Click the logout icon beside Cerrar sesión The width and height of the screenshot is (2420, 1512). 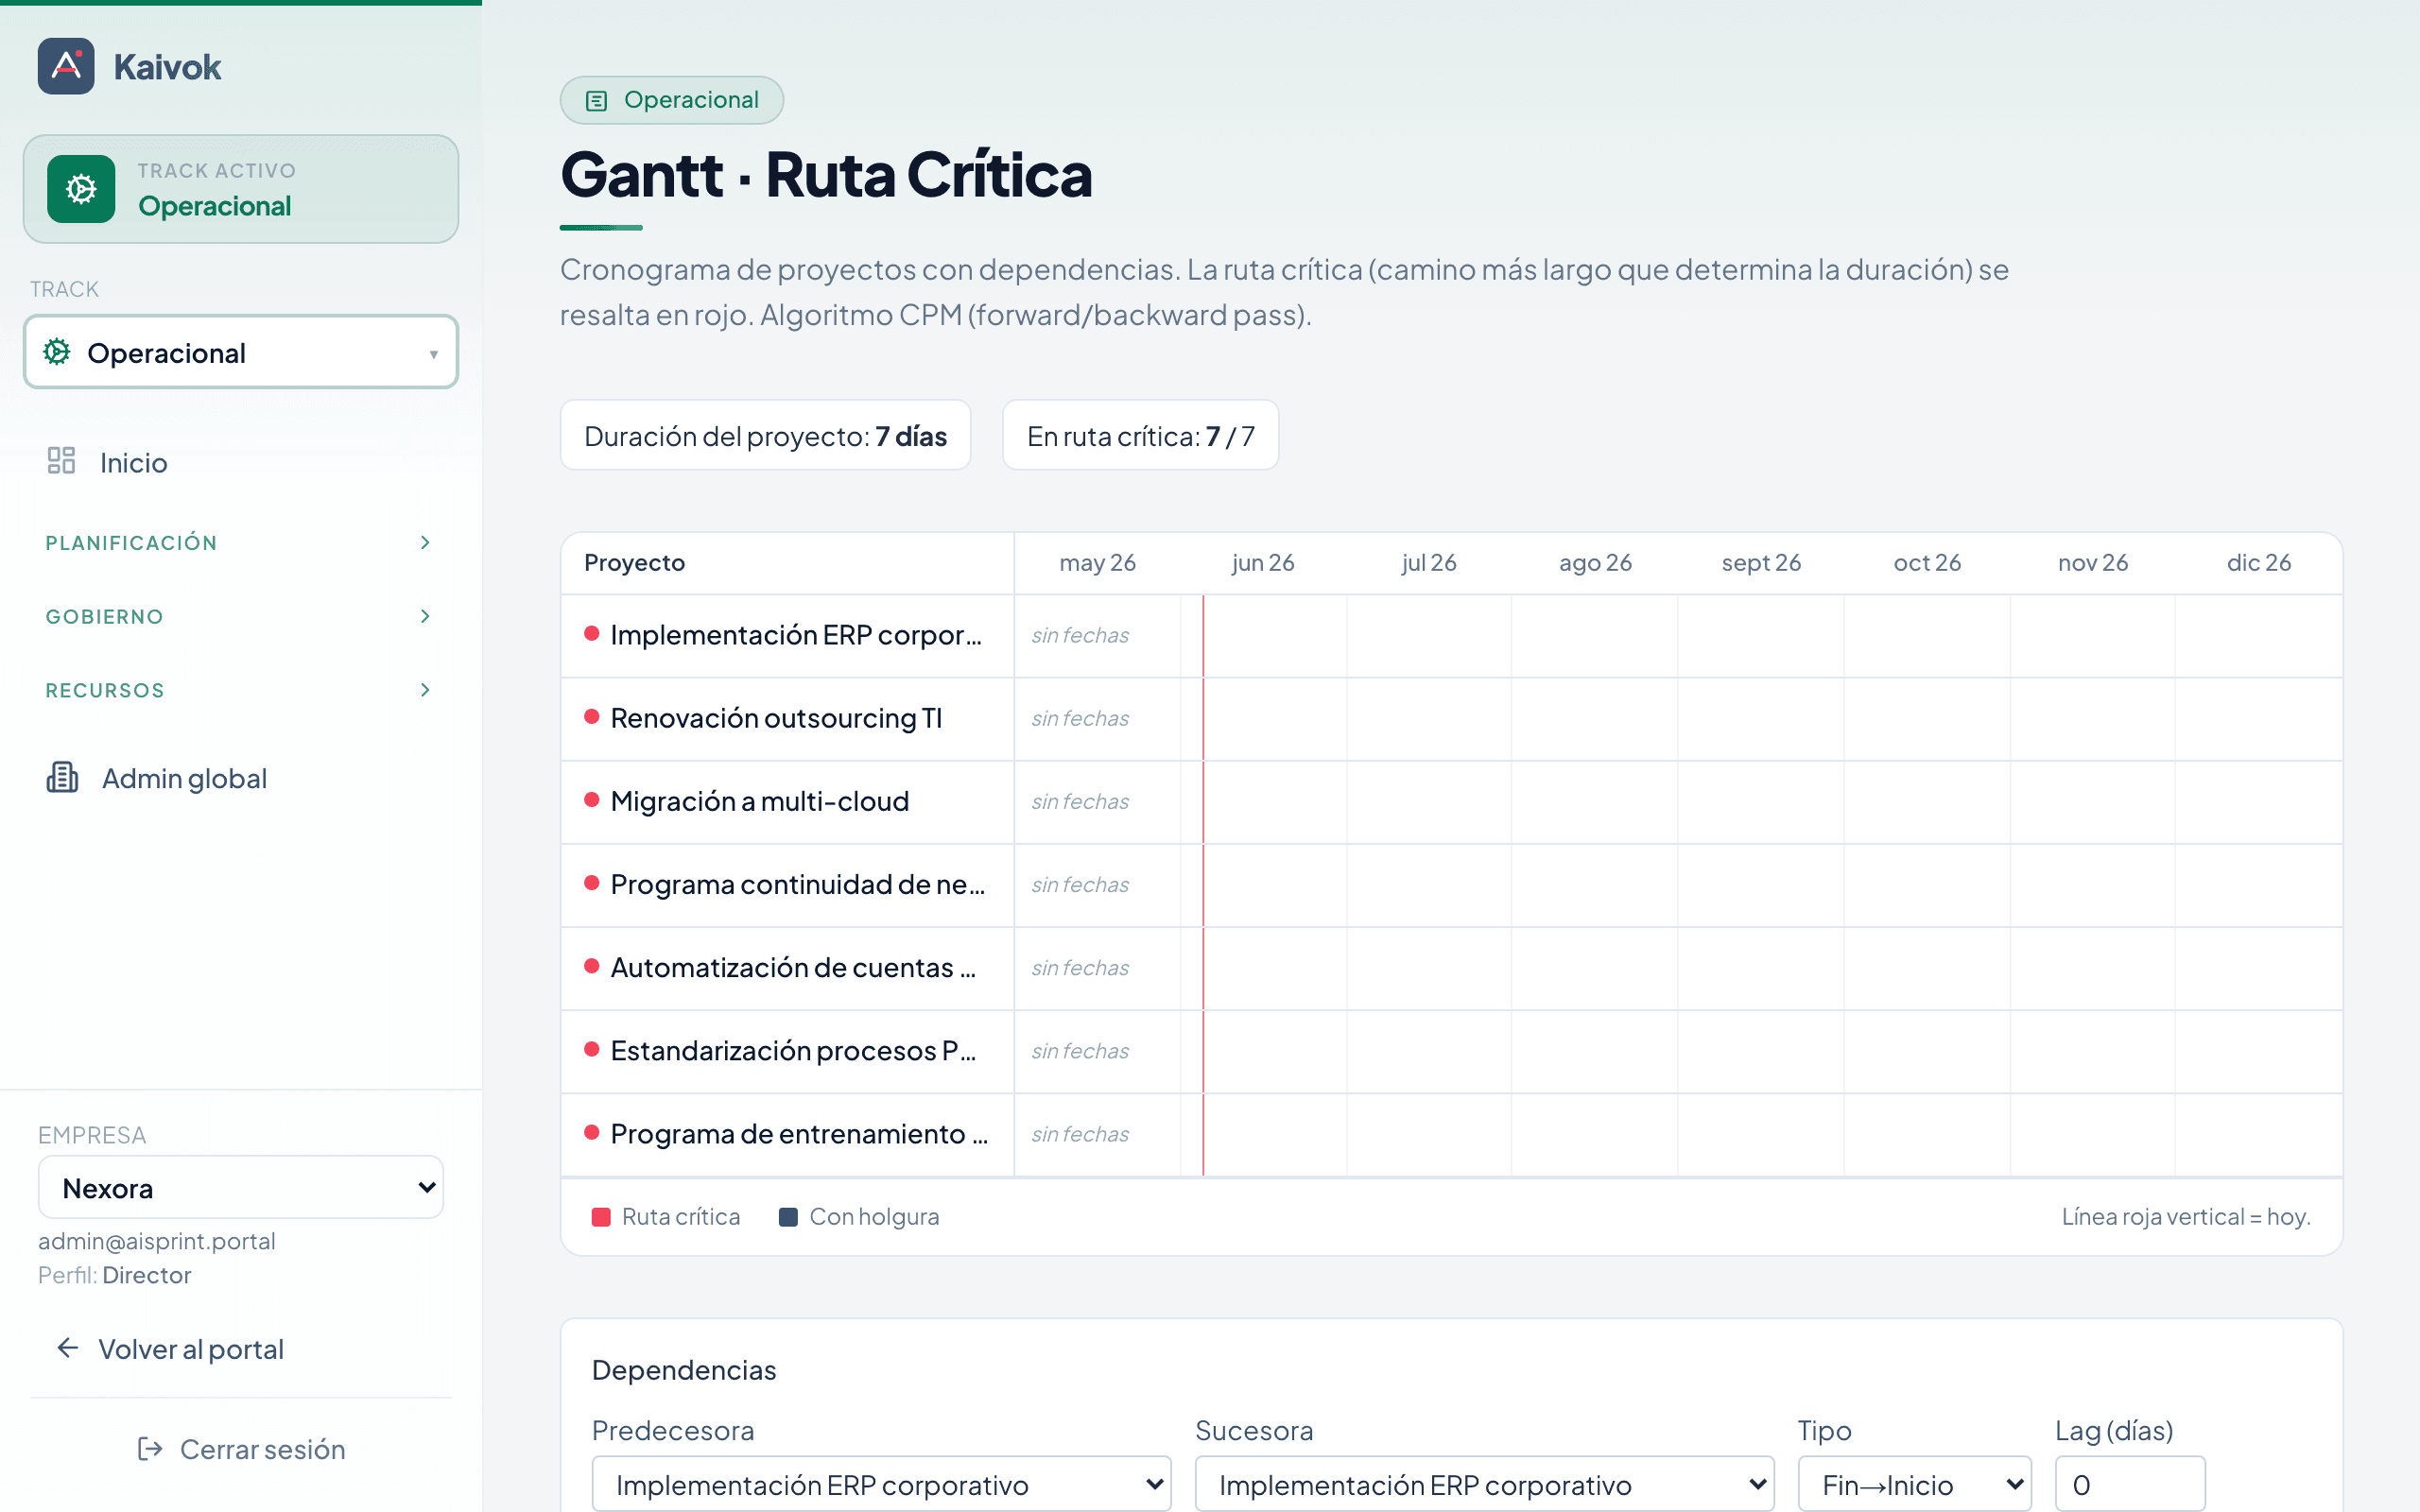click(x=150, y=1449)
